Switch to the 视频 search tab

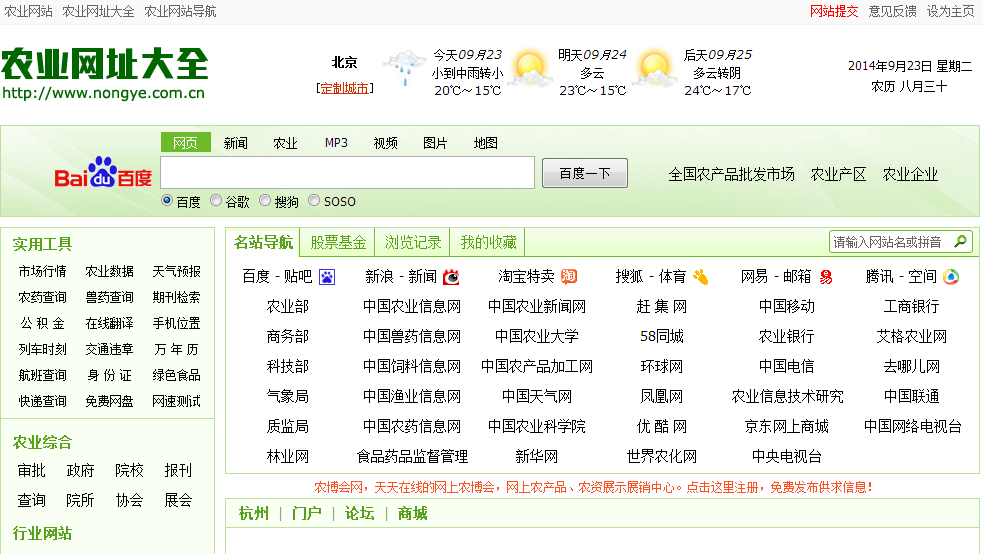tap(386, 143)
